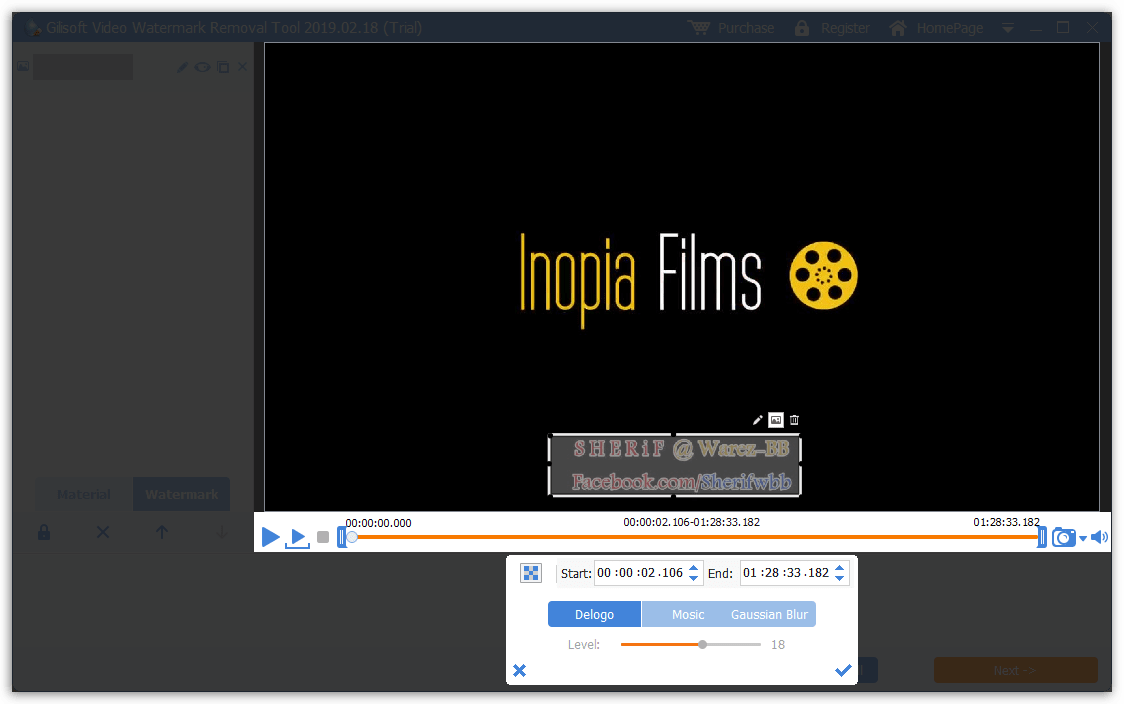Confirm settings with the blue checkmark

[843, 670]
